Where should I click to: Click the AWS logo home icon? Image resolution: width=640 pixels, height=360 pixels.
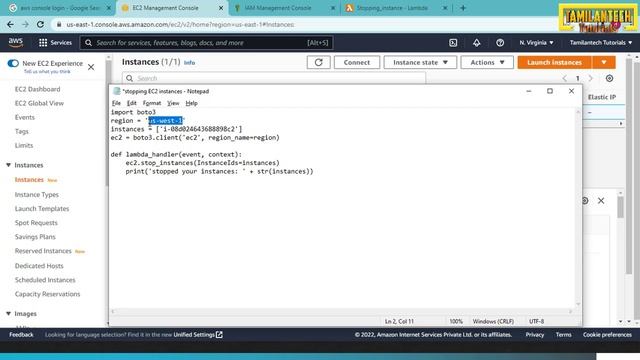16,42
